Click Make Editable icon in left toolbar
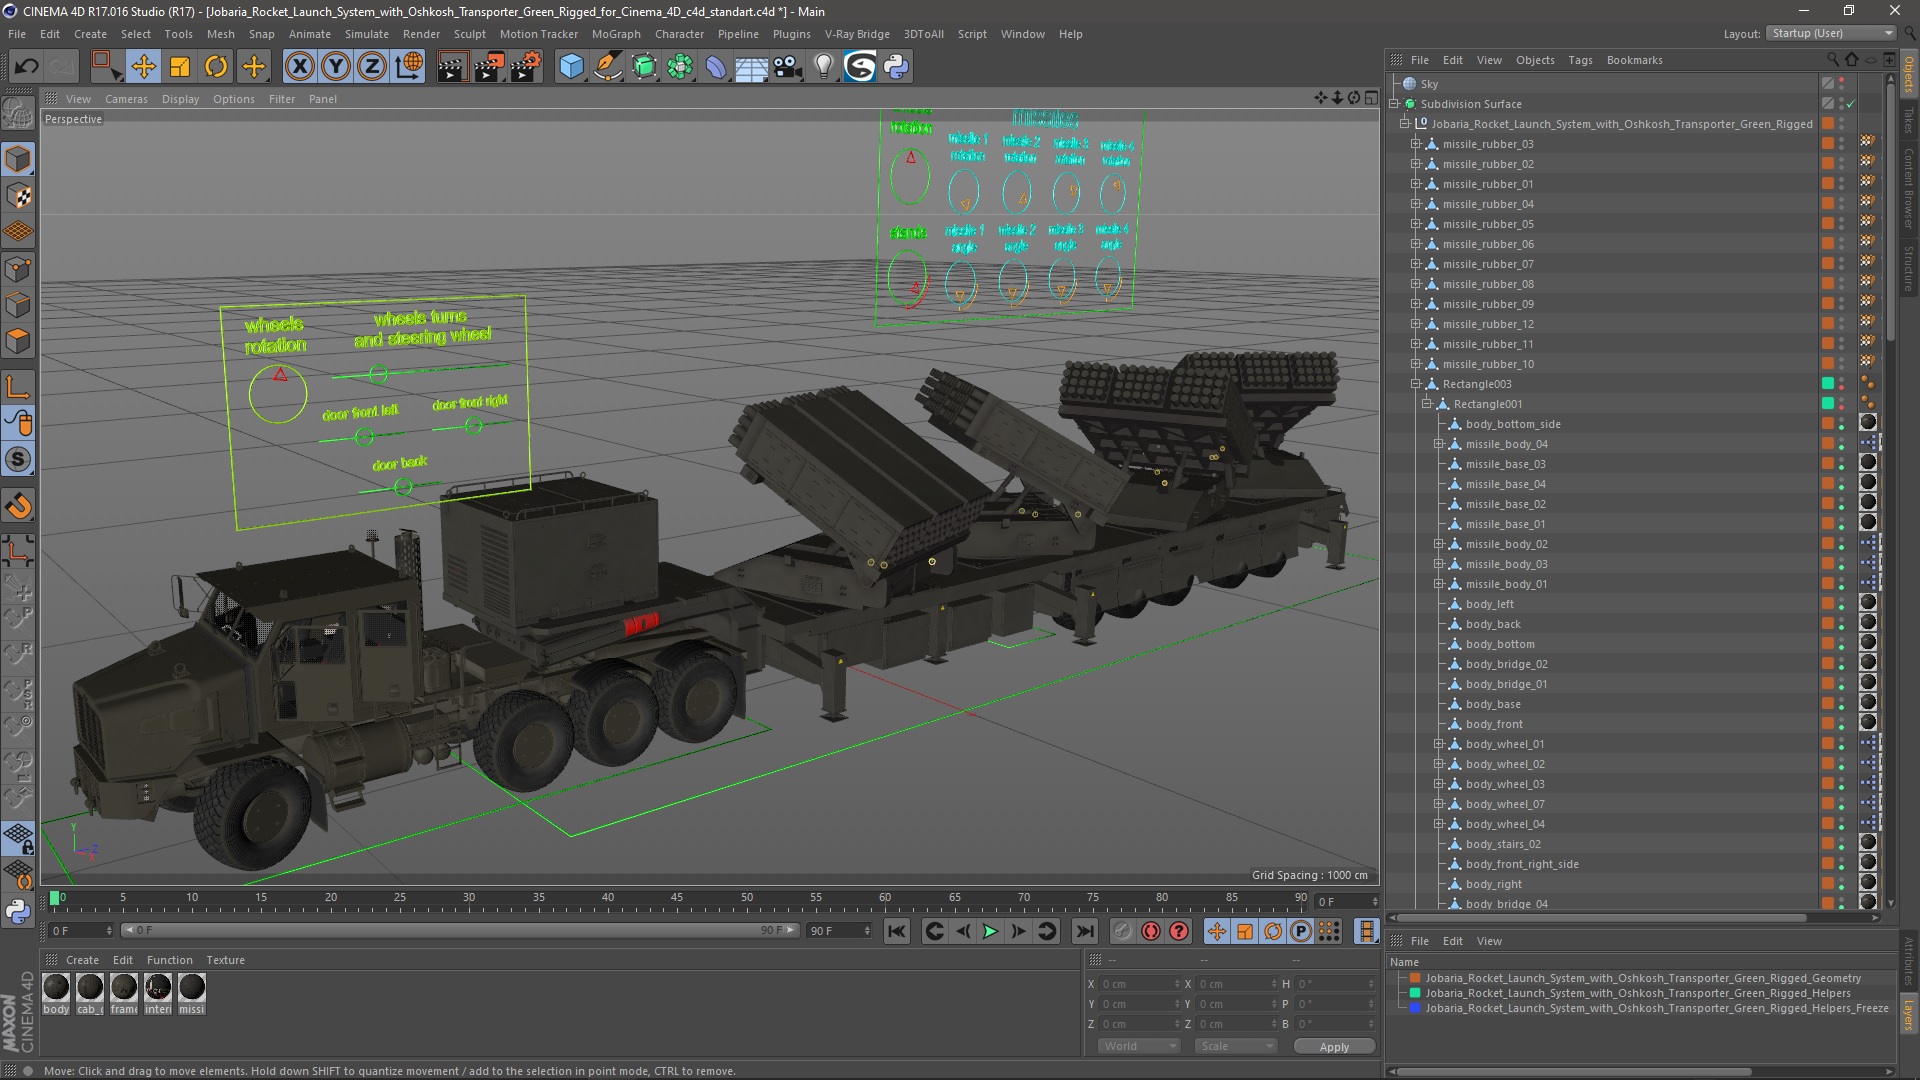 coord(18,113)
